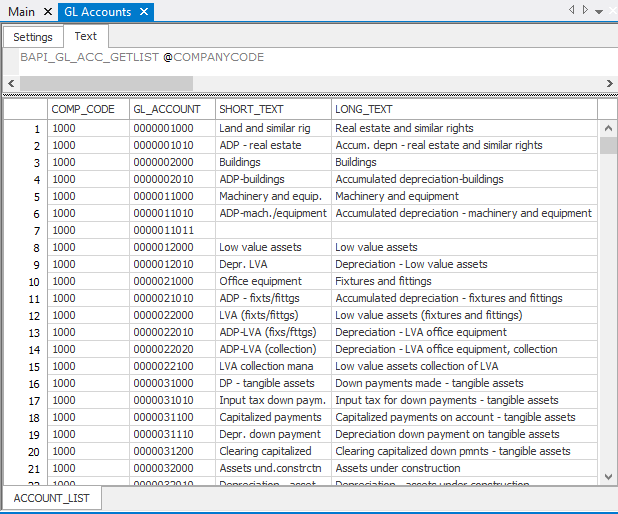Sort by the LONG_TEXT column header
Image resolution: width=618 pixels, height=514 pixels.
(464, 109)
